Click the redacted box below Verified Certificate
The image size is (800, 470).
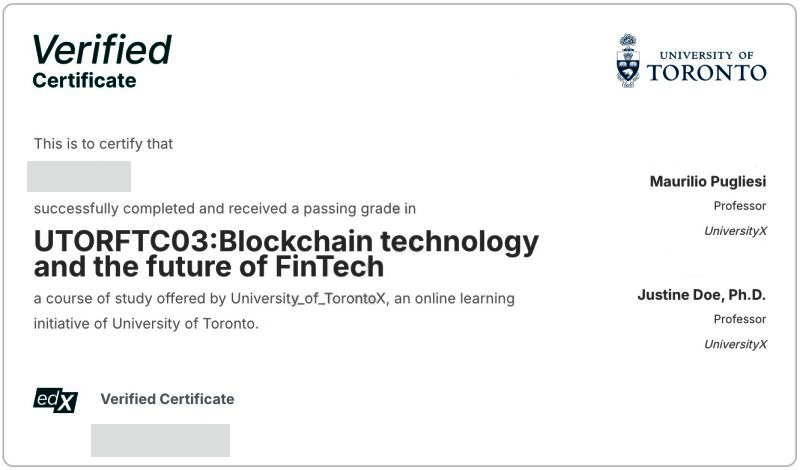161,440
